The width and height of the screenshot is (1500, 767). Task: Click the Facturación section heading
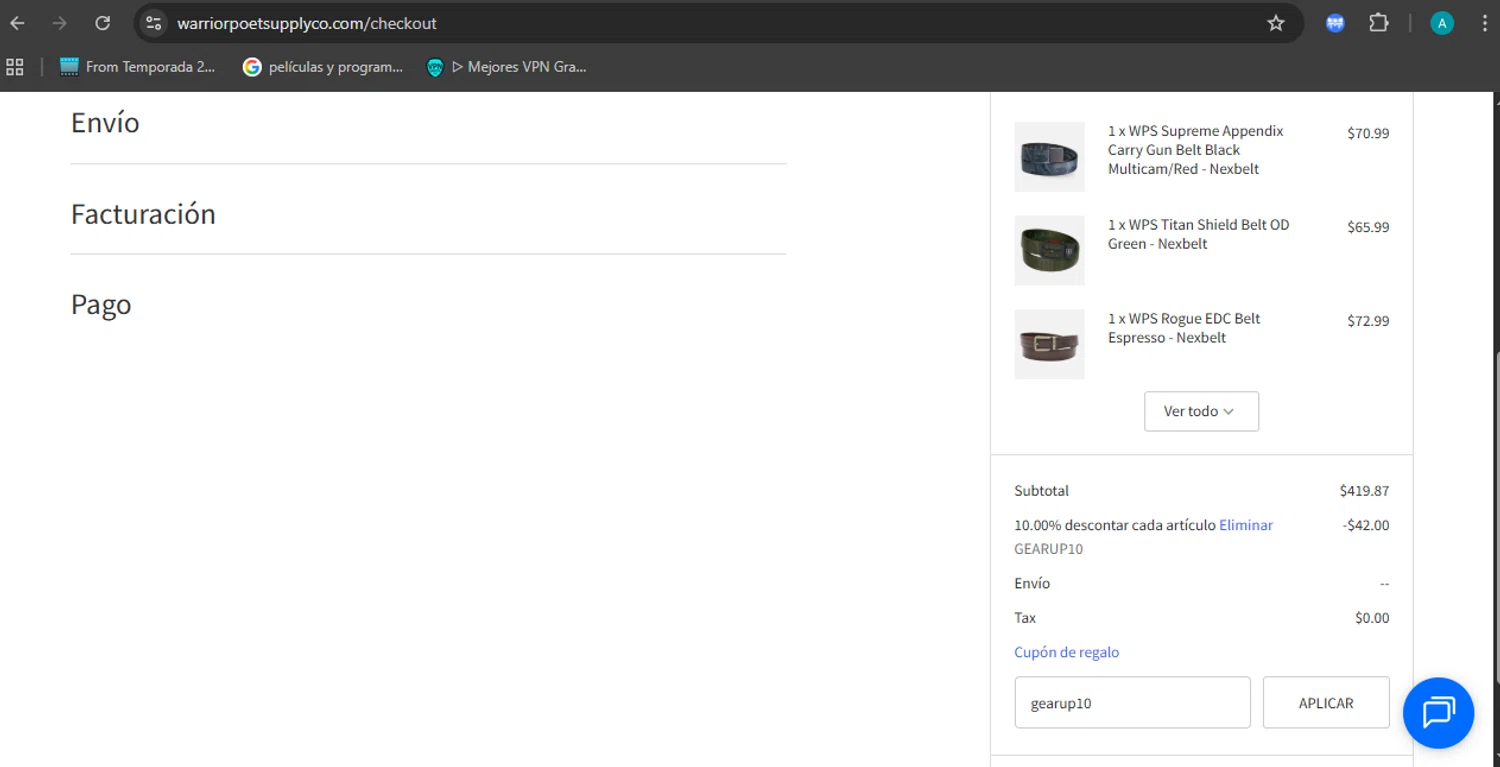point(143,214)
